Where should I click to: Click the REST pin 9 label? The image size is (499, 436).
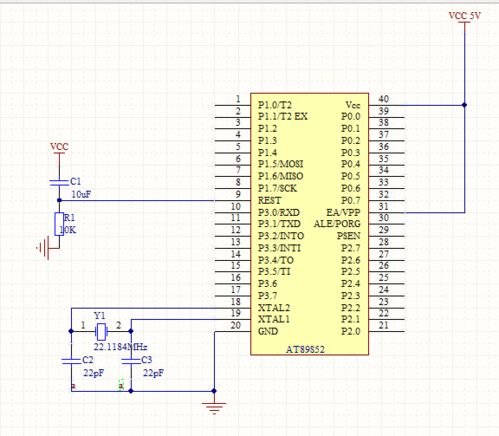269,201
